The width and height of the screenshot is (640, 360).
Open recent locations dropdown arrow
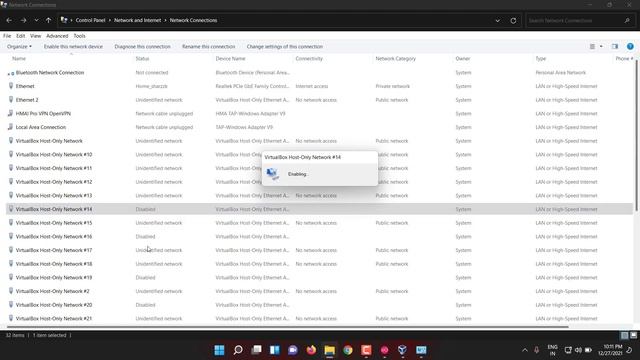(36, 20)
